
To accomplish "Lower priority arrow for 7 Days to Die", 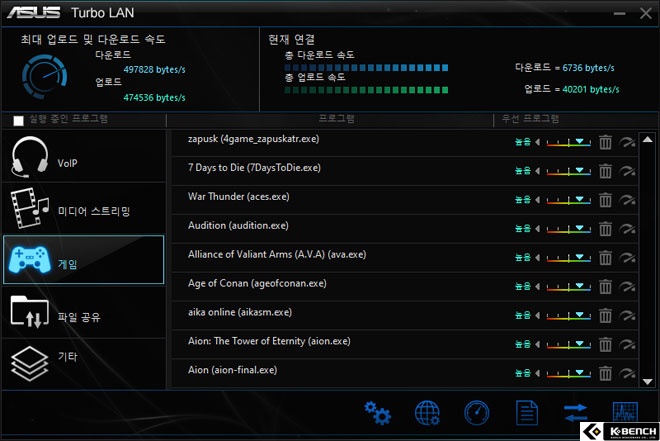I will point(538,171).
